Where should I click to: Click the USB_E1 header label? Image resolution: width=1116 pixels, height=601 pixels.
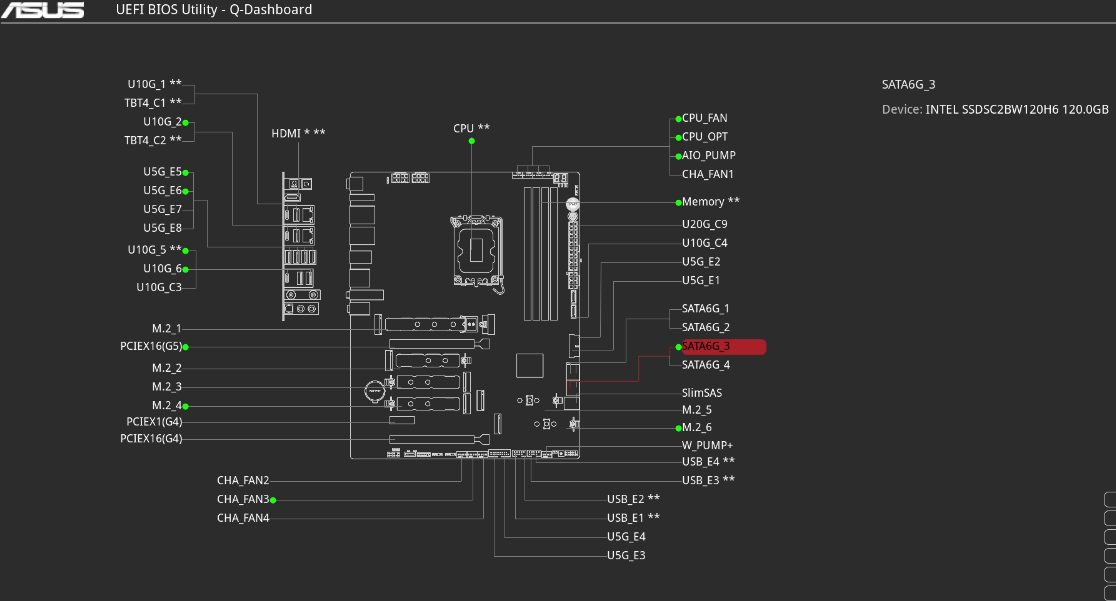coord(633,518)
